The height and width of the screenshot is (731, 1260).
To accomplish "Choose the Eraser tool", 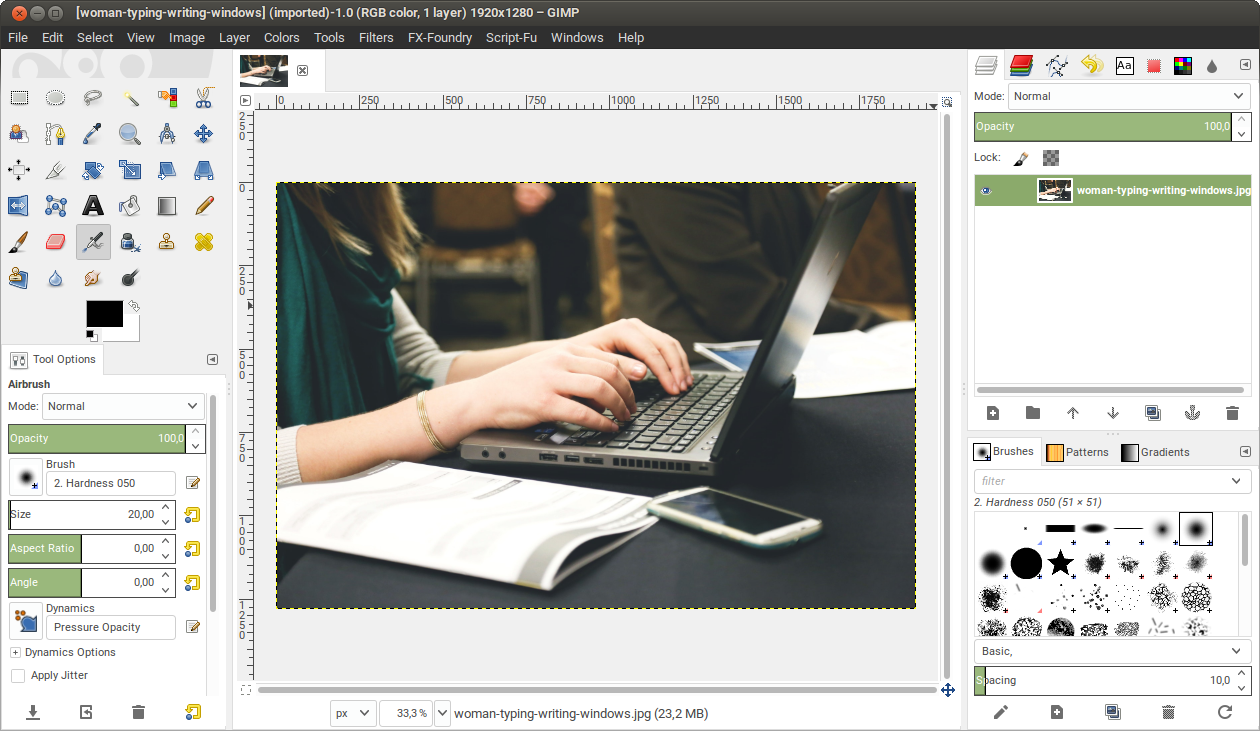I will tap(55, 241).
